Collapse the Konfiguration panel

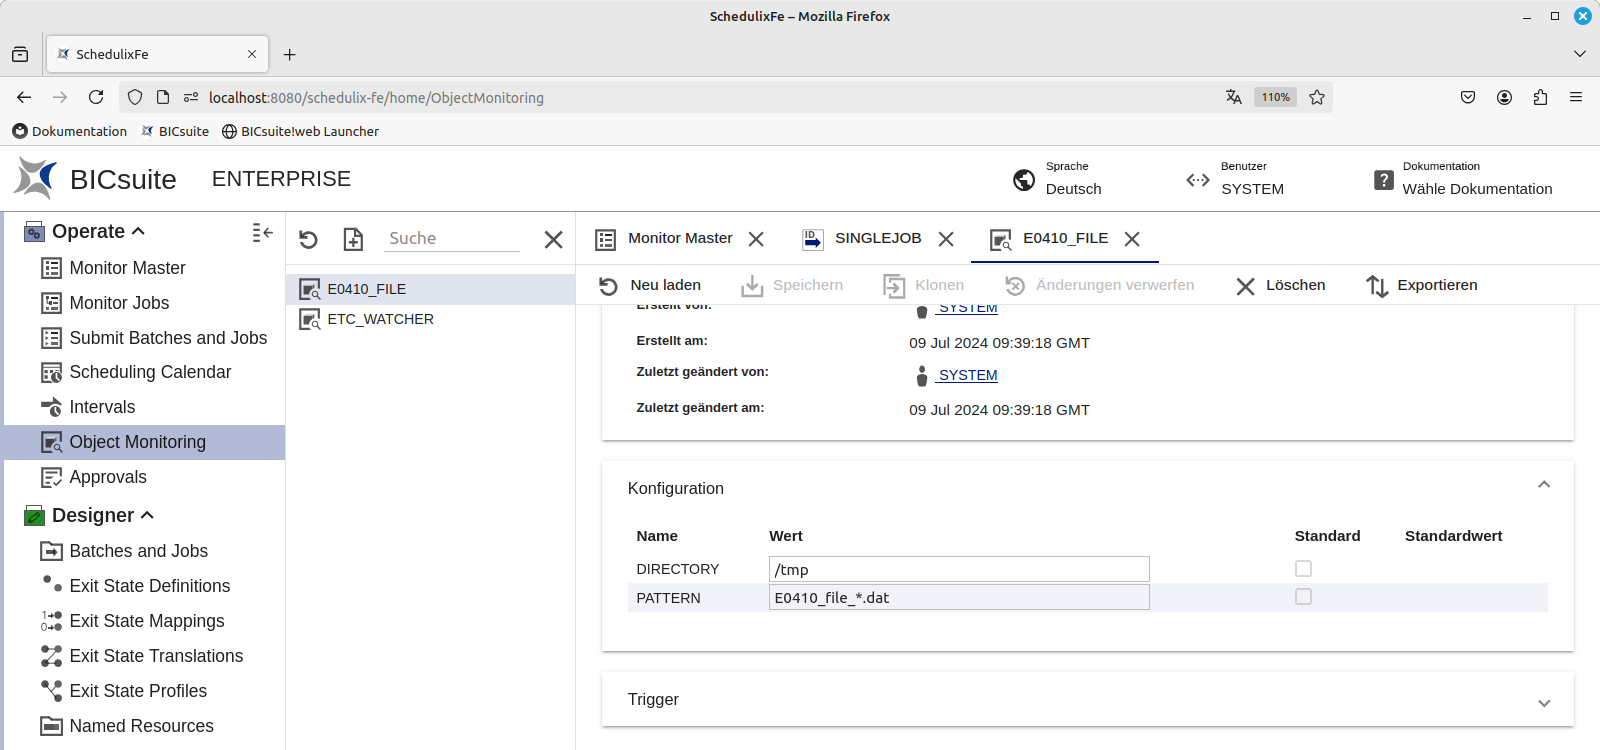click(1544, 485)
